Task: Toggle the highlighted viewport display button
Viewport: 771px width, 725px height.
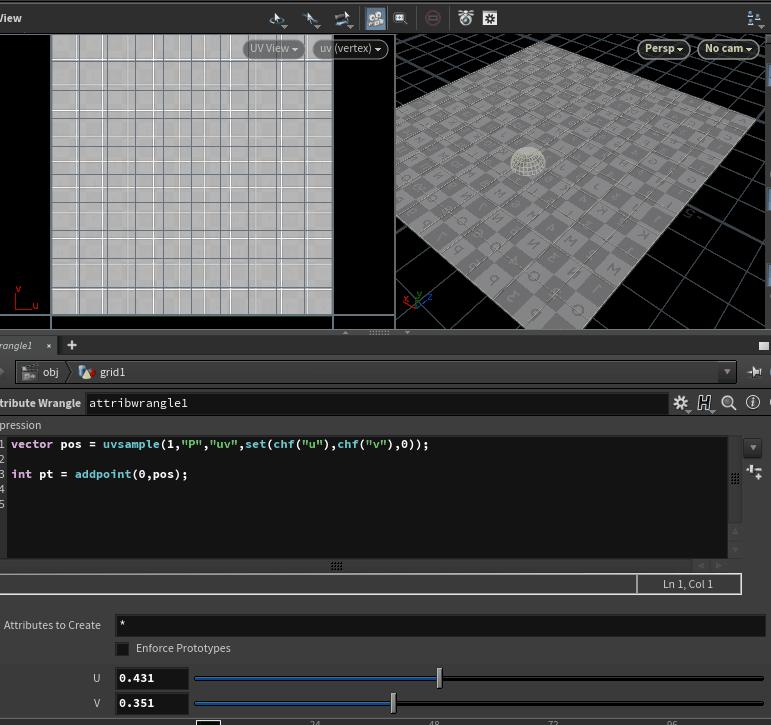Action: 376,18
